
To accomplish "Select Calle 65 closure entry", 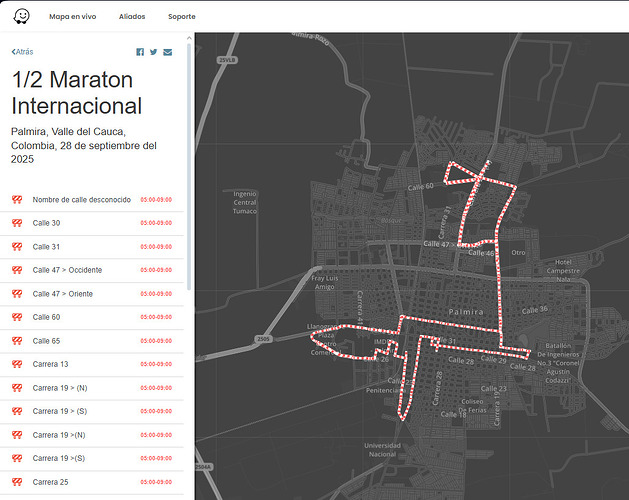I will click(x=47, y=341).
